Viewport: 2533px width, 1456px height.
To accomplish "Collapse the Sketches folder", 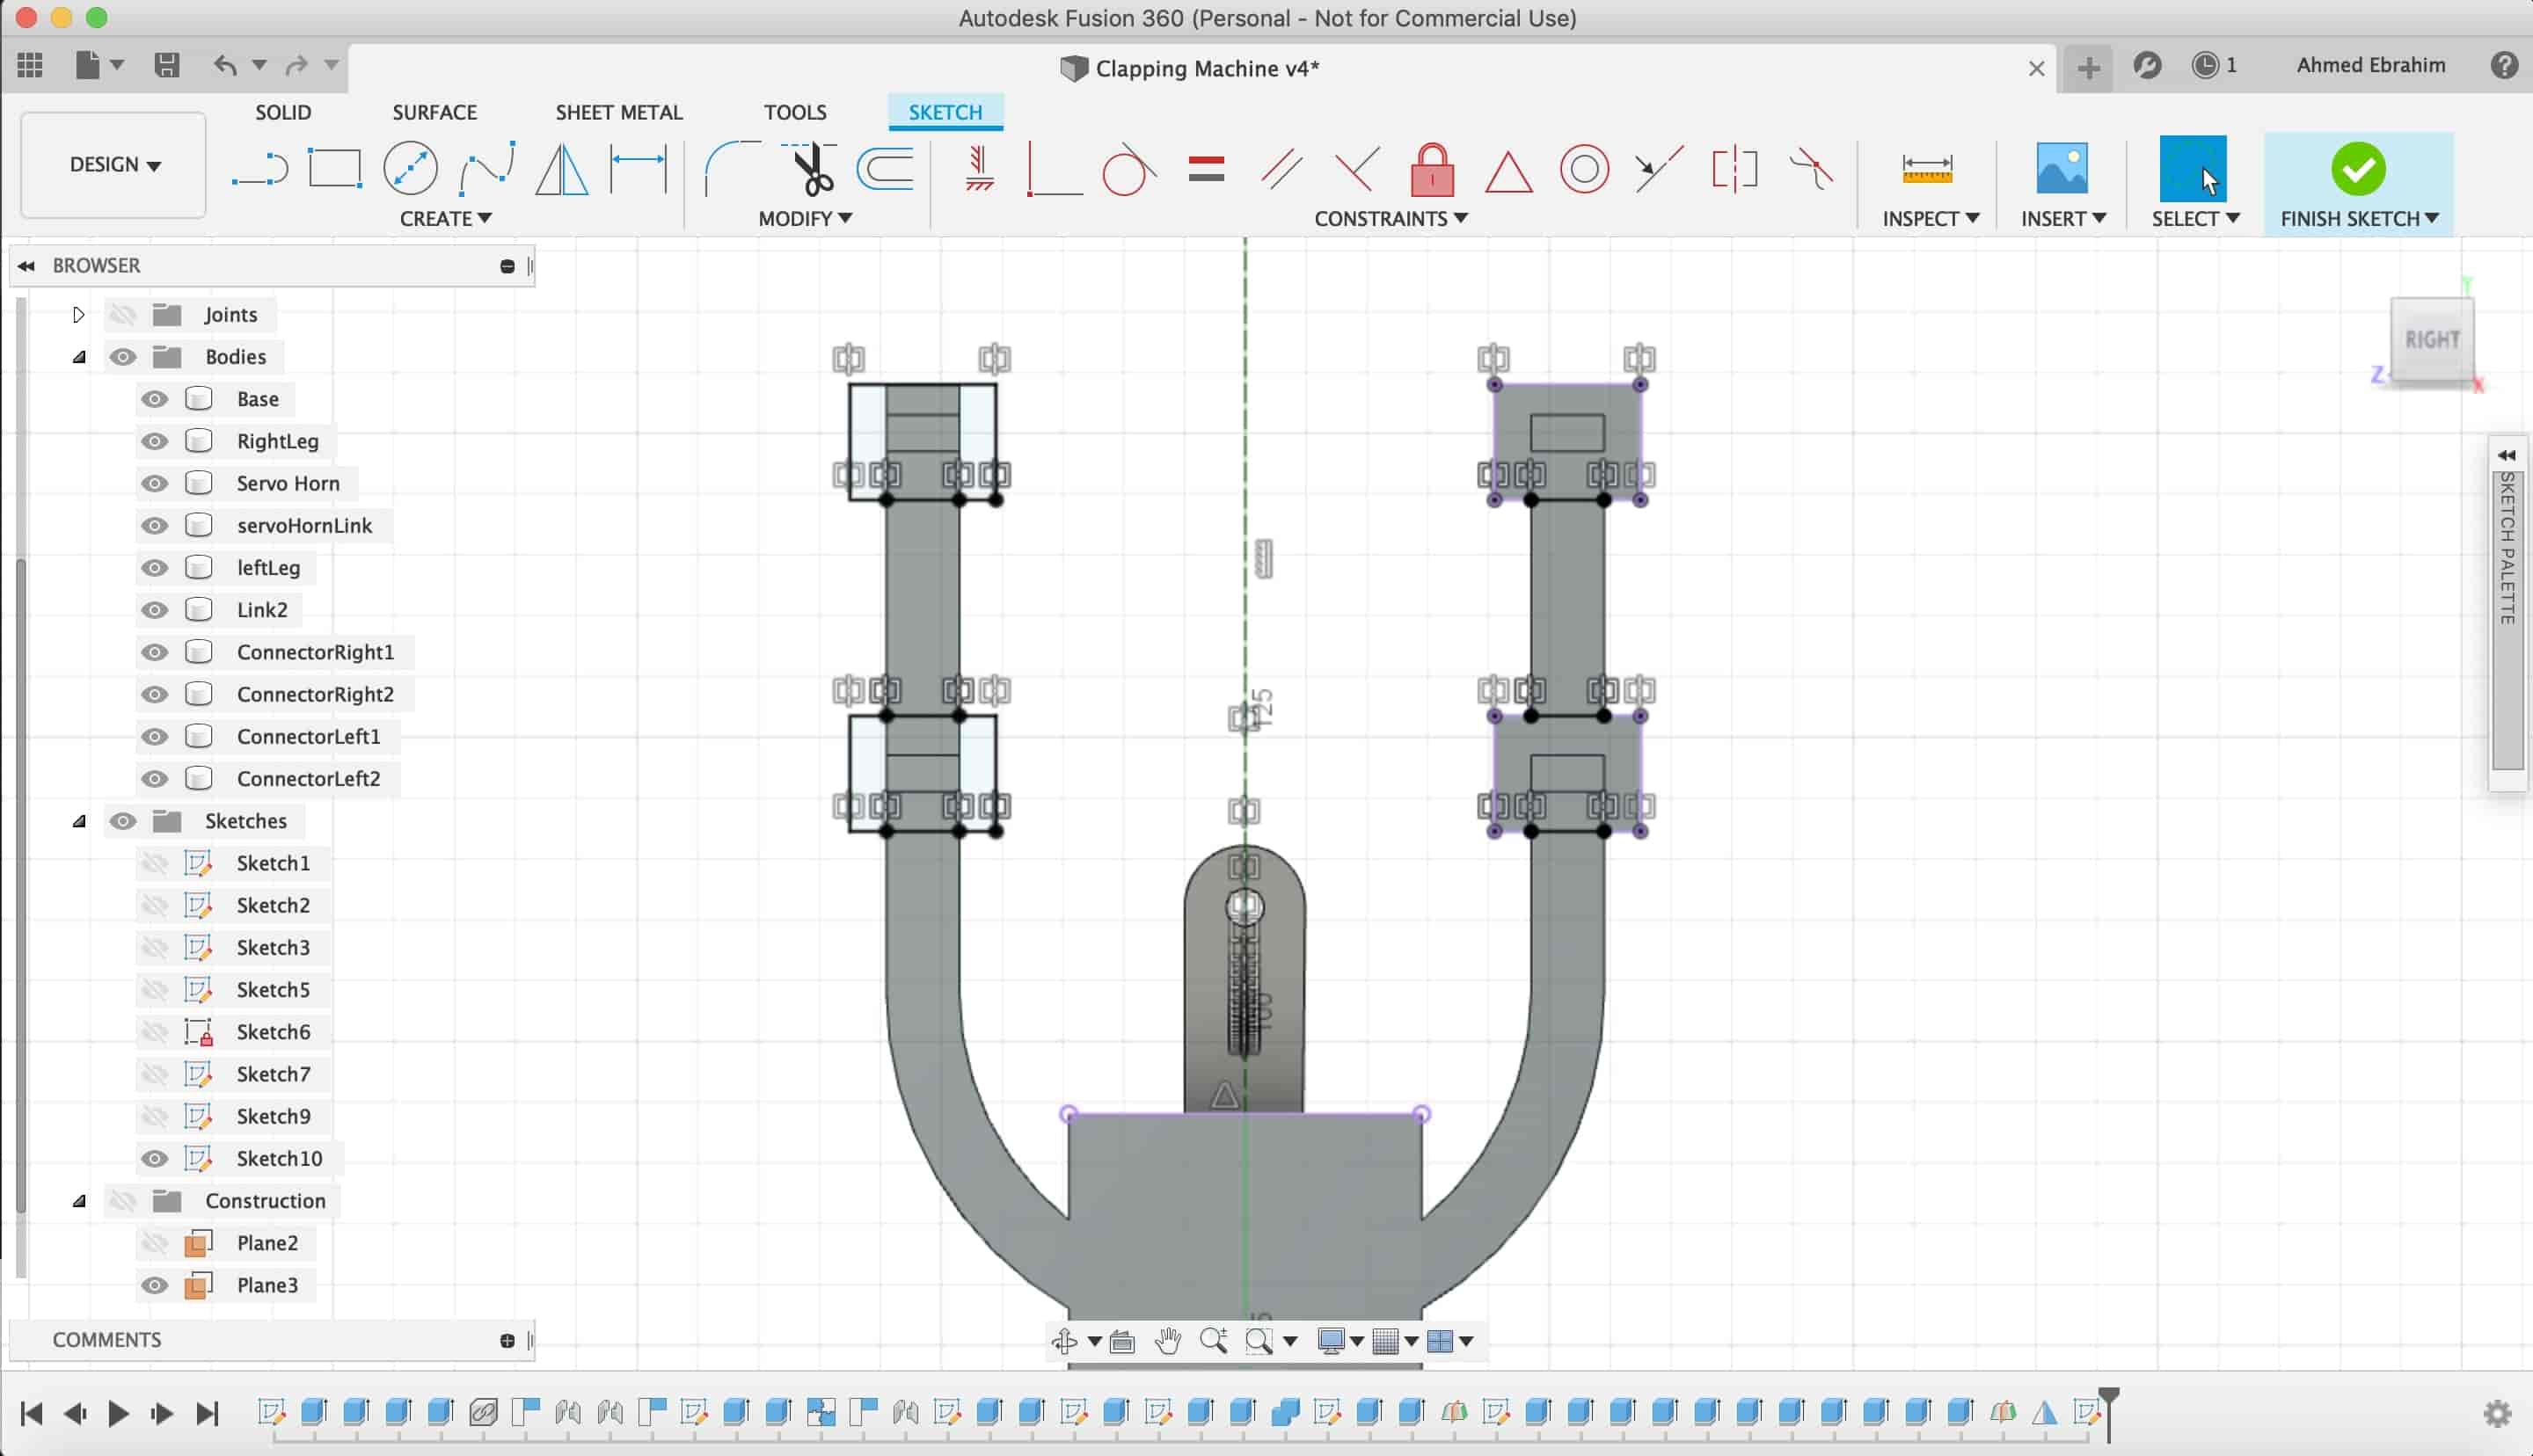I will 79,821.
